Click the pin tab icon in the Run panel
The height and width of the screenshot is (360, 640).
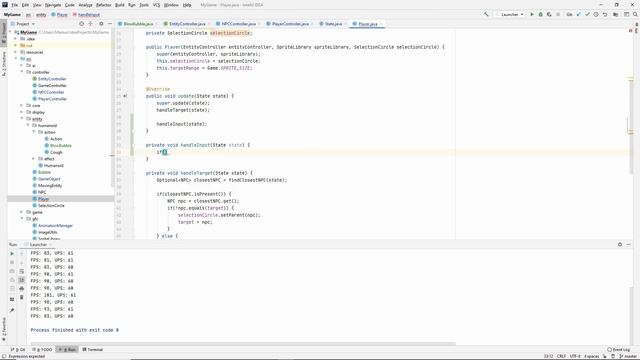pos(12,310)
